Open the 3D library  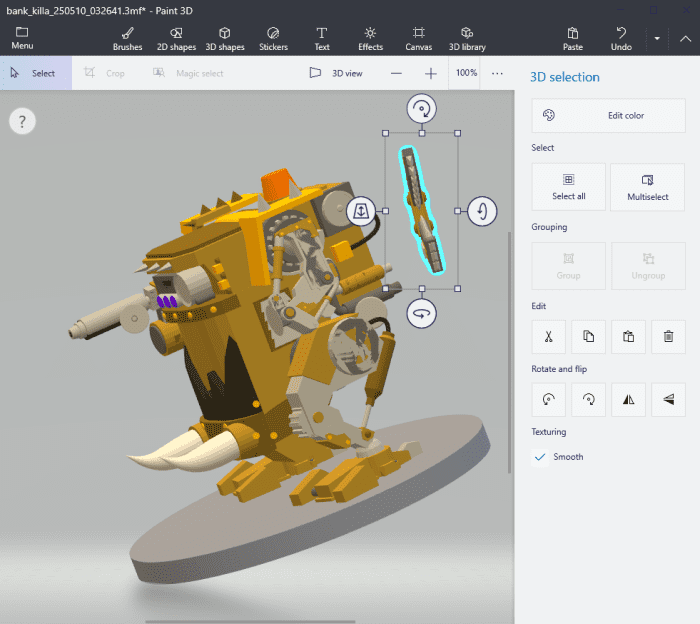pos(467,39)
